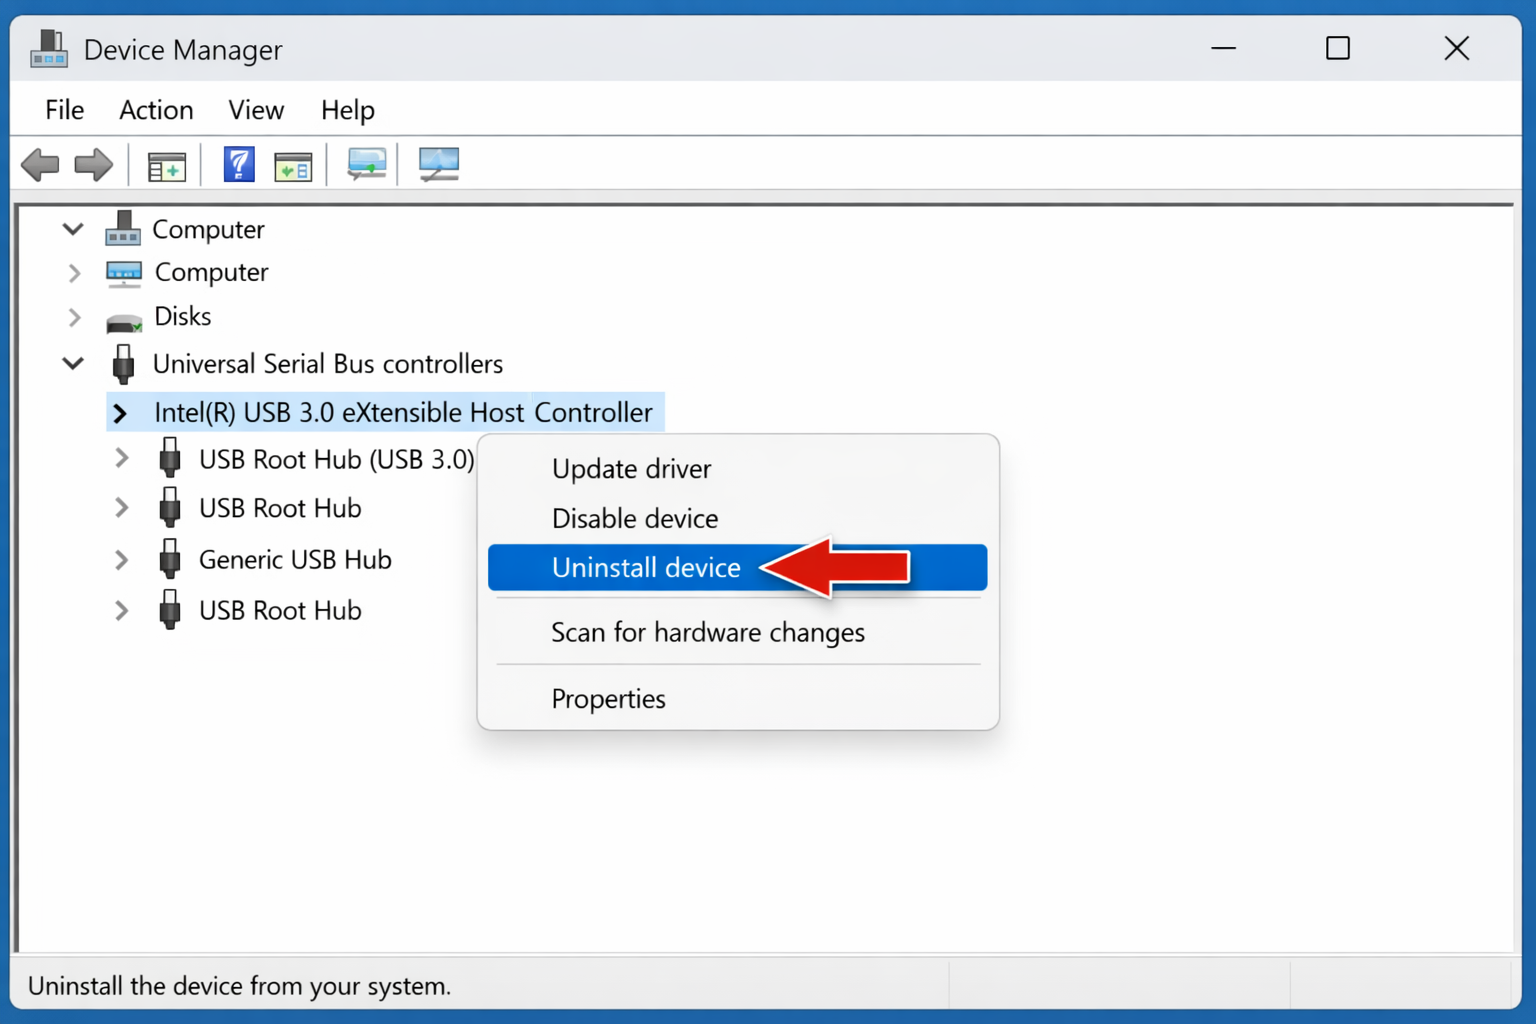Click the Properties toolbar icon
1536x1024 pixels.
293,164
